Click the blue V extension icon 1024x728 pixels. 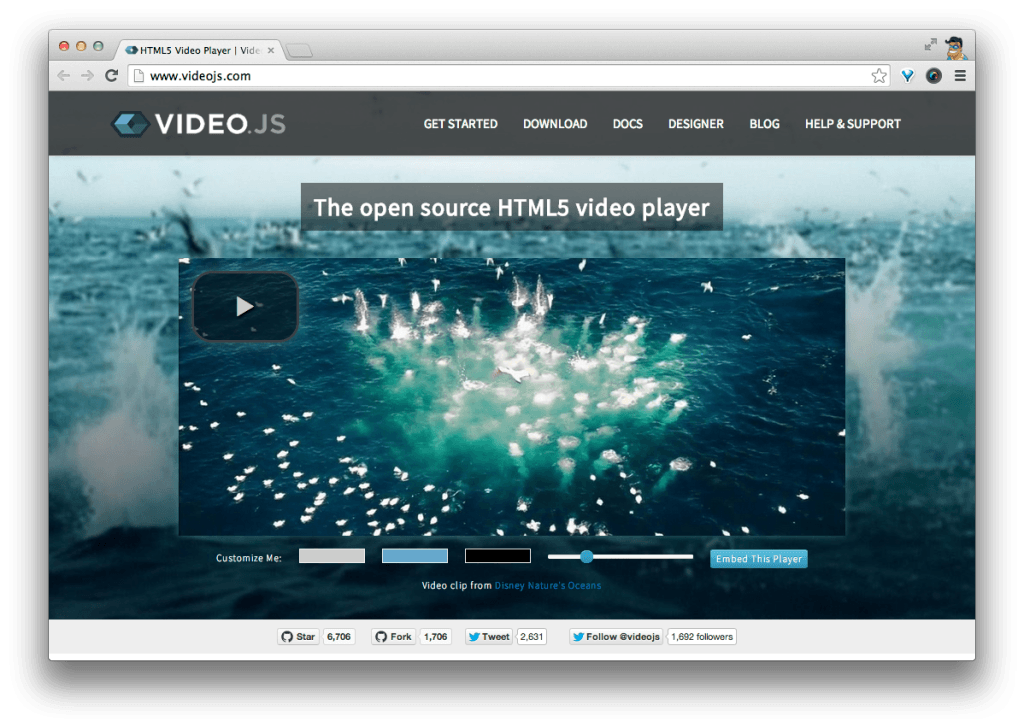click(907, 76)
